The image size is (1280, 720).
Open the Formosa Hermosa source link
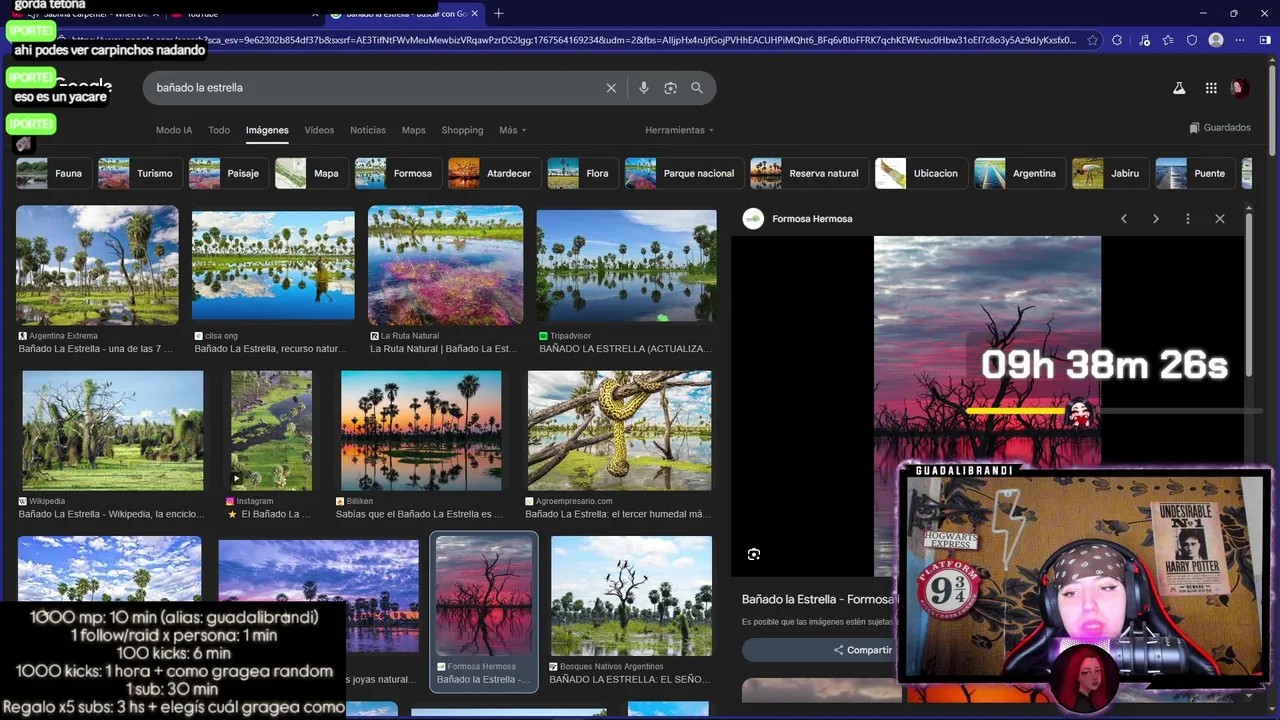[812, 219]
